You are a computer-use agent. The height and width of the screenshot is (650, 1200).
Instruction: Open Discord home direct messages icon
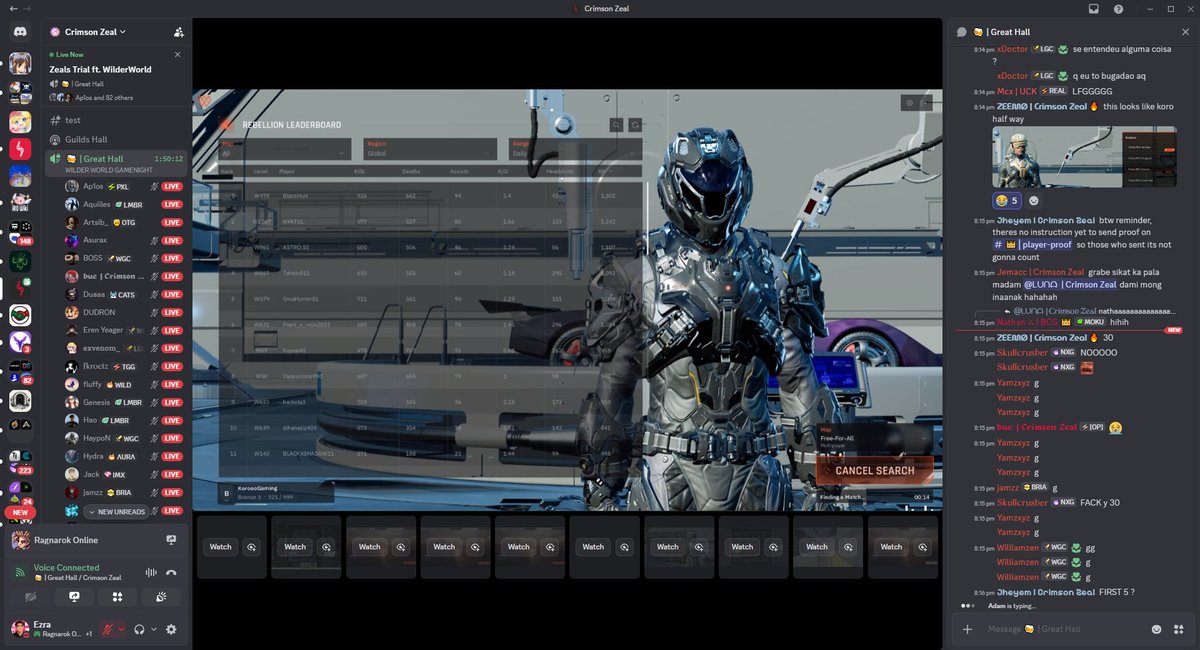[20, 32]
